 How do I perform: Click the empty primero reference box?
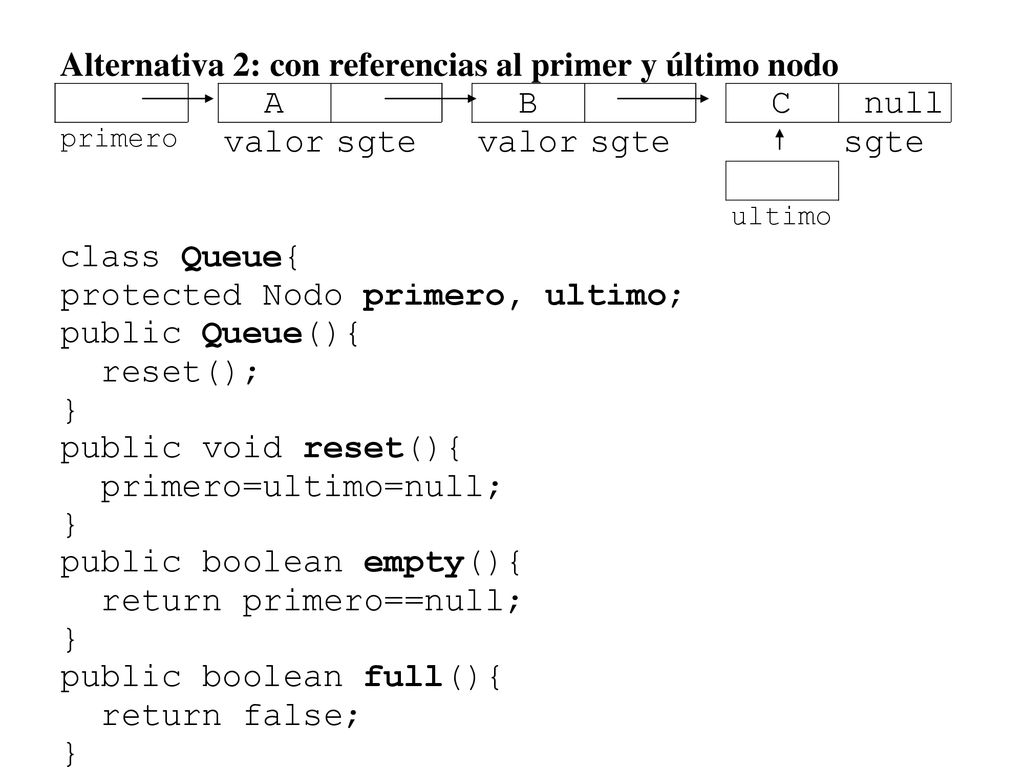point(121,103)
